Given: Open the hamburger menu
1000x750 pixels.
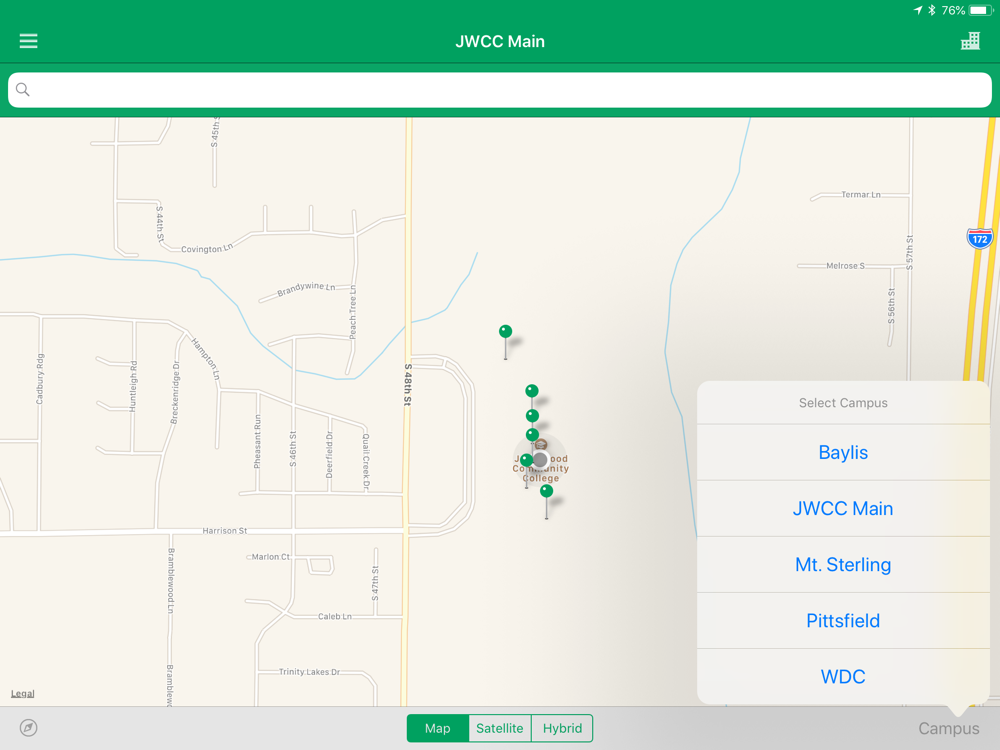Looking at the screenshot, I should pyautogui.click(x=28, y=41).
